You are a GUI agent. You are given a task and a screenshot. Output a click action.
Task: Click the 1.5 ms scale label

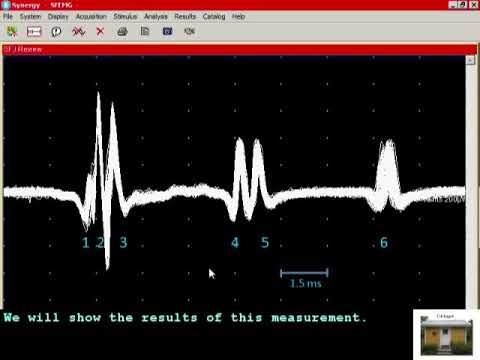(x=305, y=284)
